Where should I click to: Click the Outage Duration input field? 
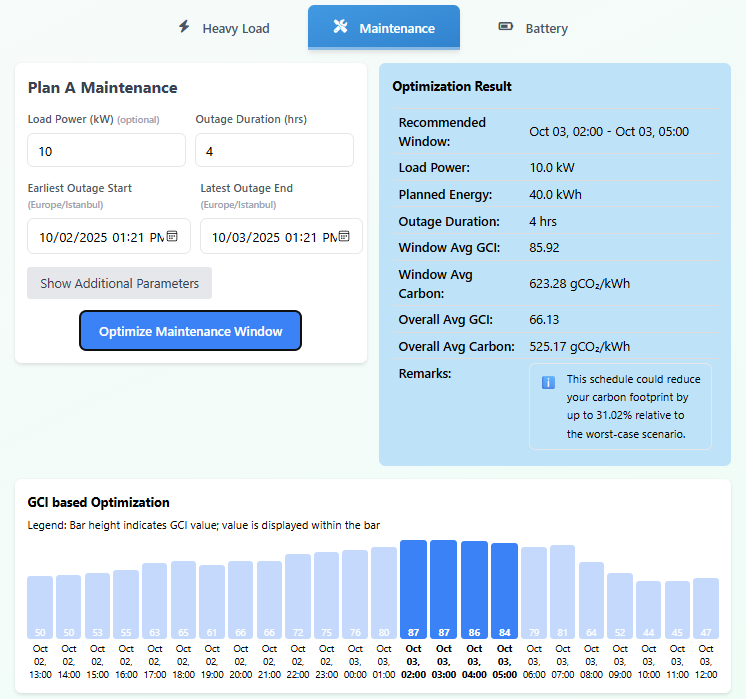(x=274, y=151)
